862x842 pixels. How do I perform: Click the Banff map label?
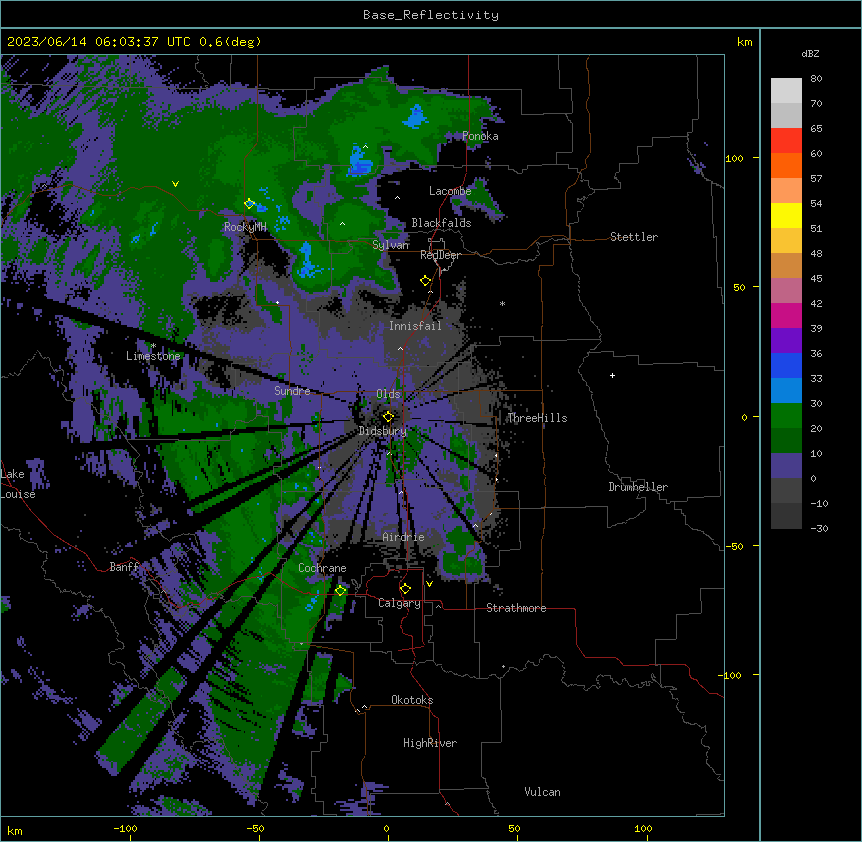pyautogui.click(x=124, y=567)
